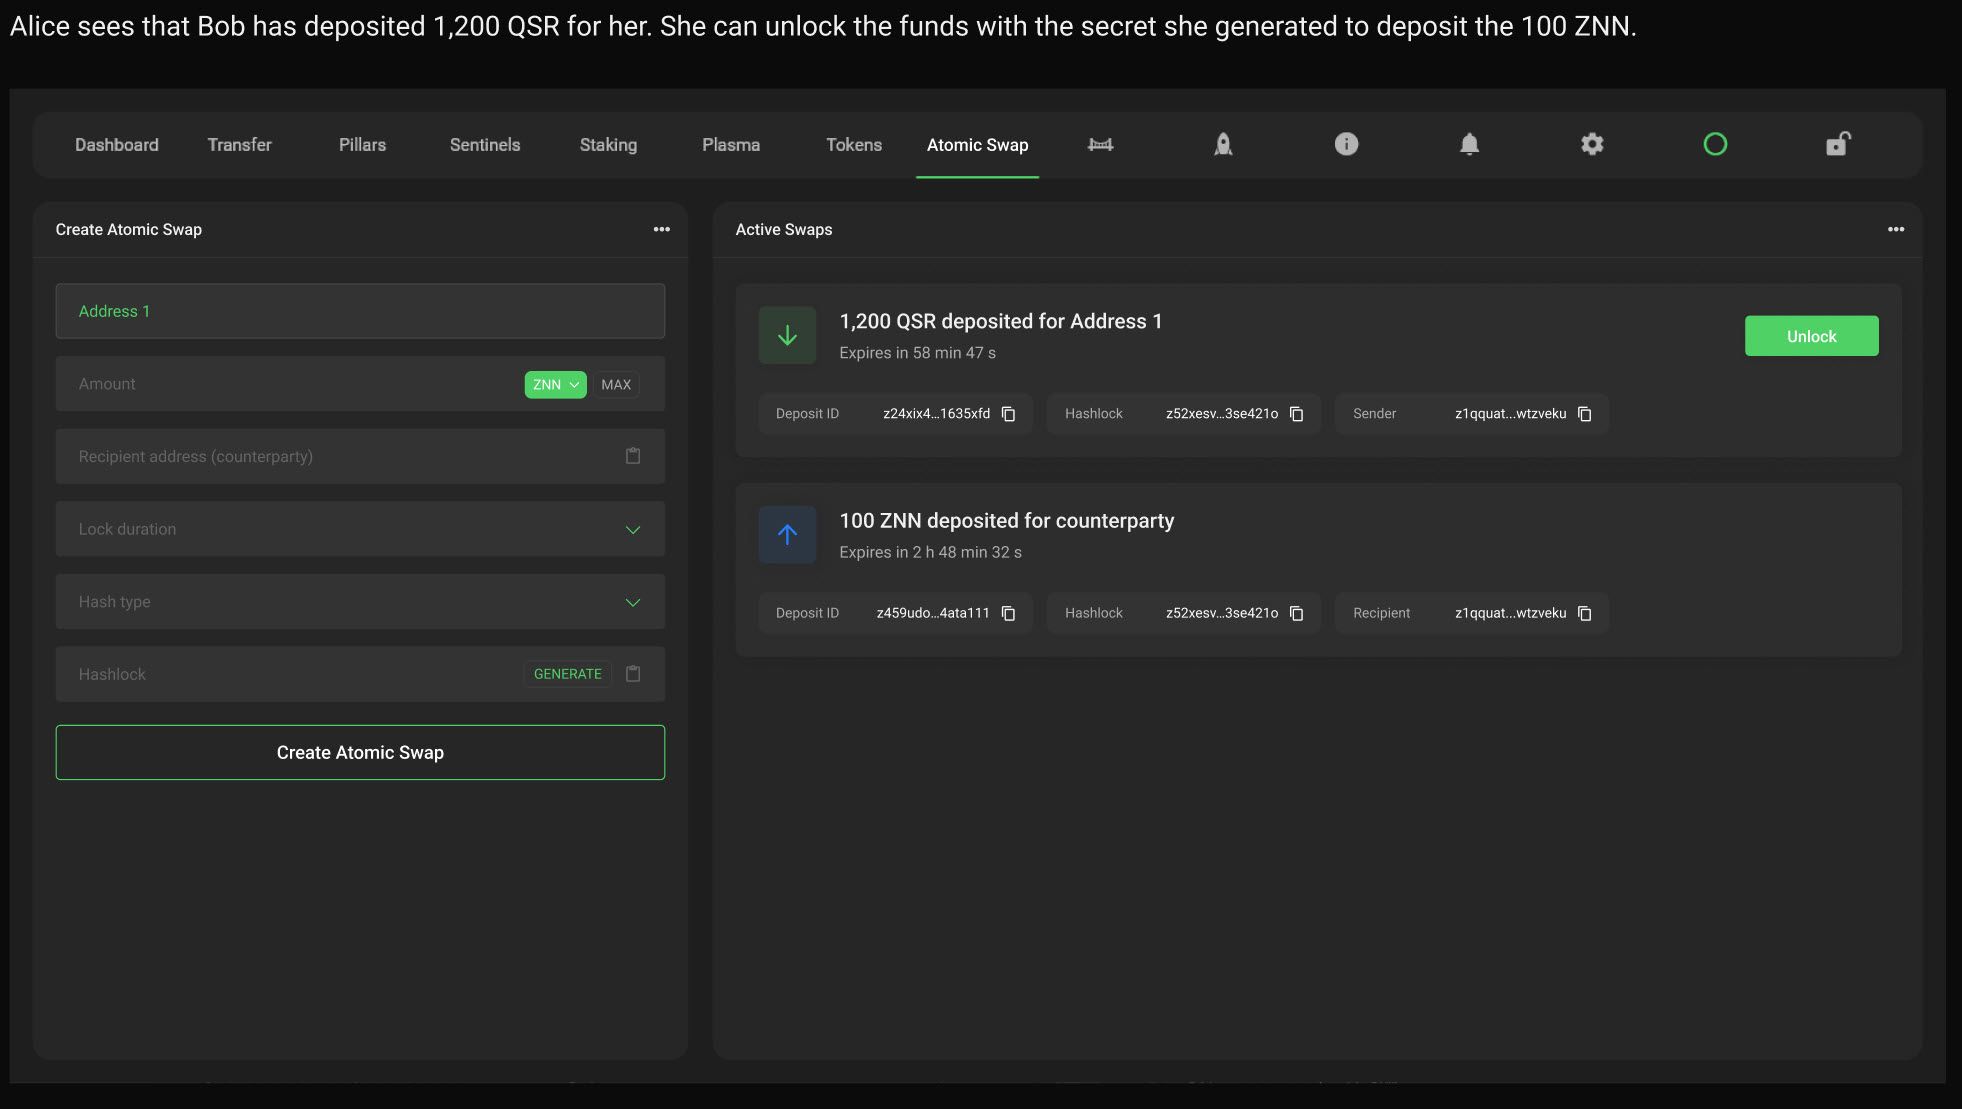Open the rocket accelerator tab
This screenshot has height=1109, width=1962.
click(x=1223, y=145)
